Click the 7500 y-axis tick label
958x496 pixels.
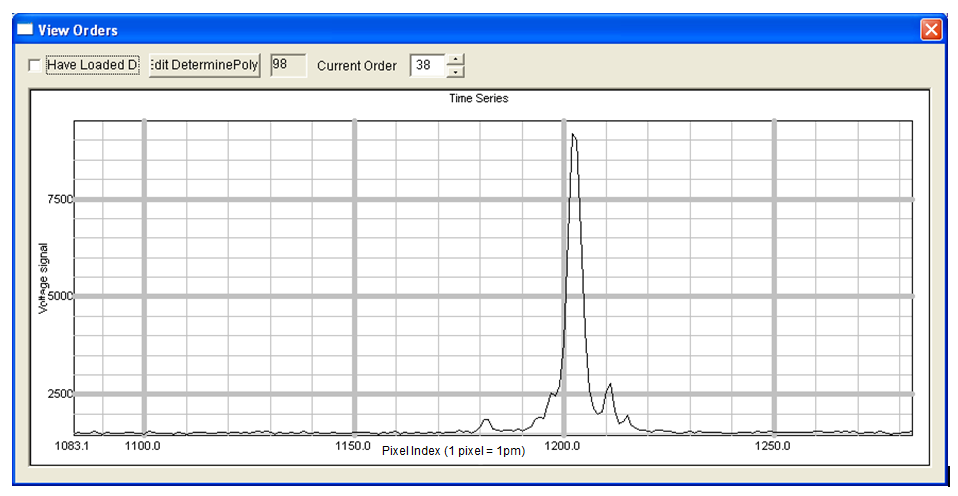(x=59, y=199)
